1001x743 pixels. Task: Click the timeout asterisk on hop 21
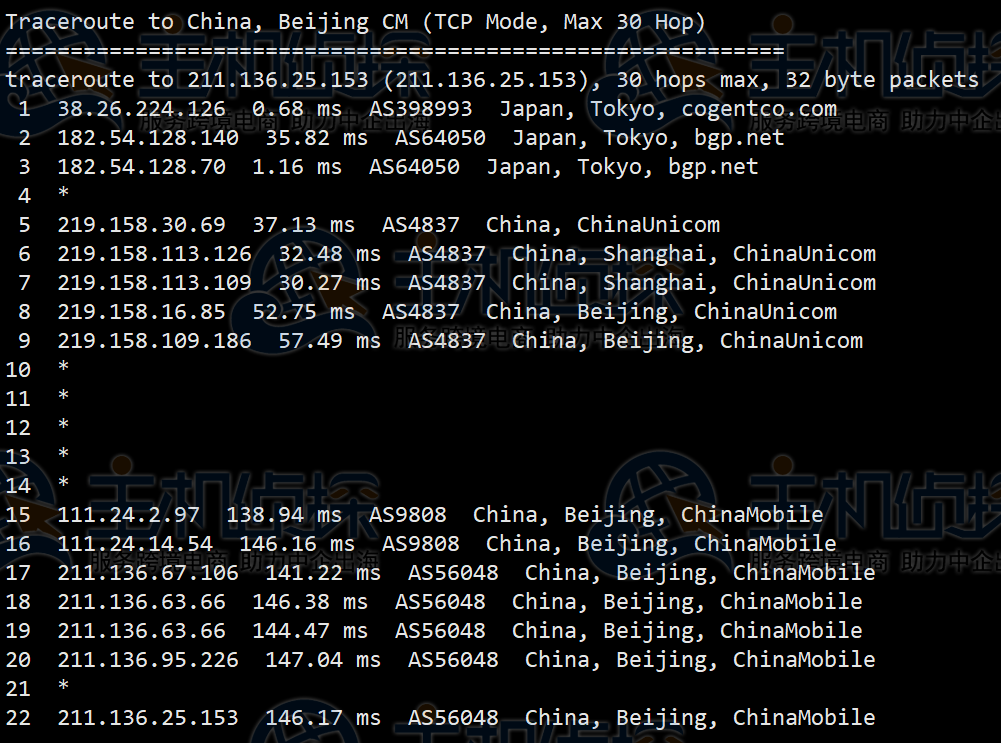pos(63,689)
